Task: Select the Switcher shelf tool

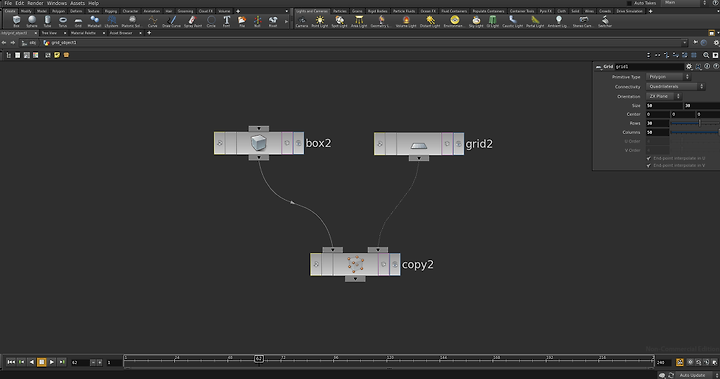Action: (x=605, y=21)
